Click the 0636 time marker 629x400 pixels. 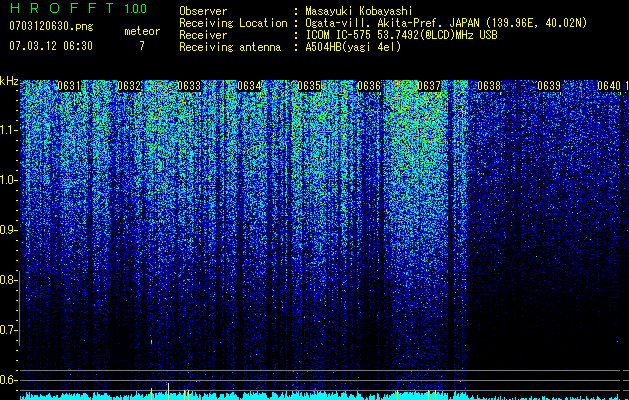(369, 86)
